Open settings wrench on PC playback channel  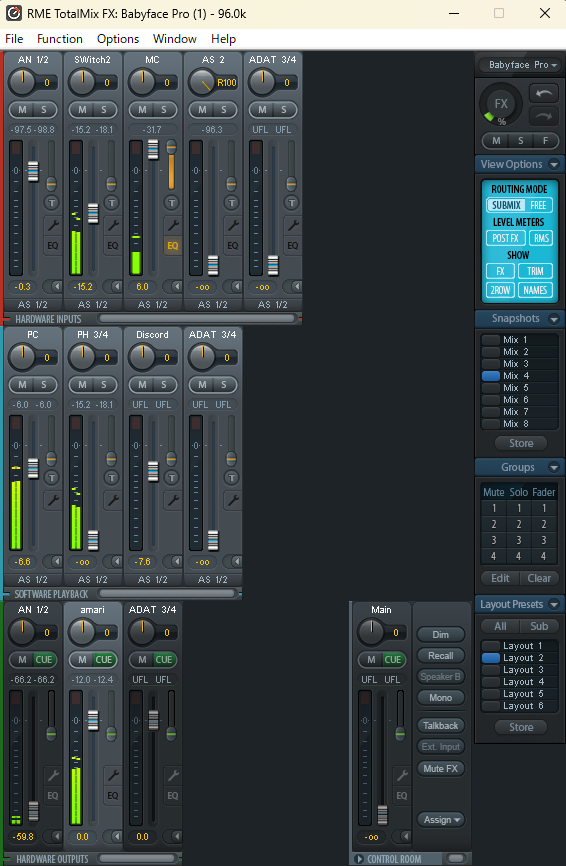53,500
